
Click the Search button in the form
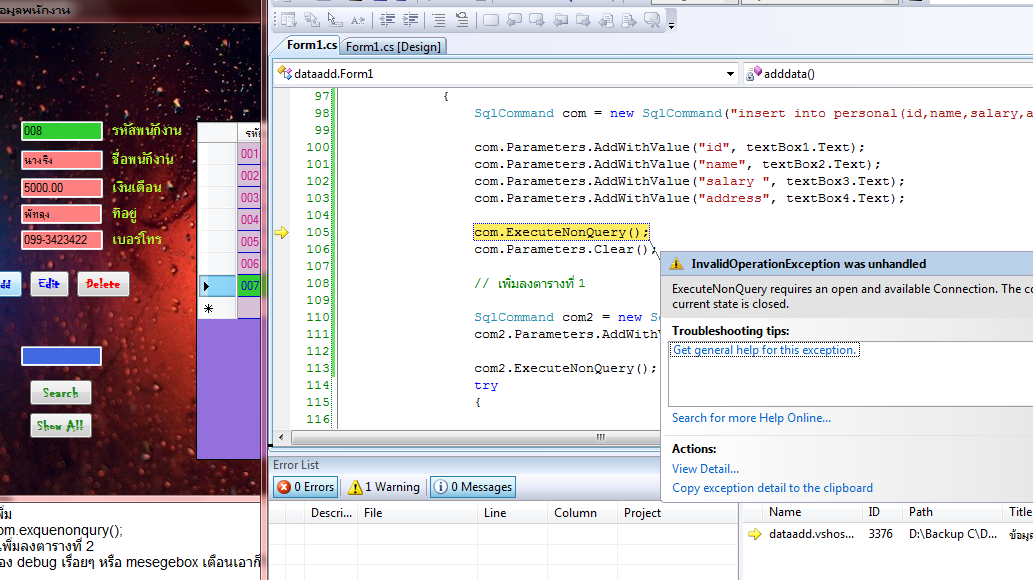(x=61, y=393)
